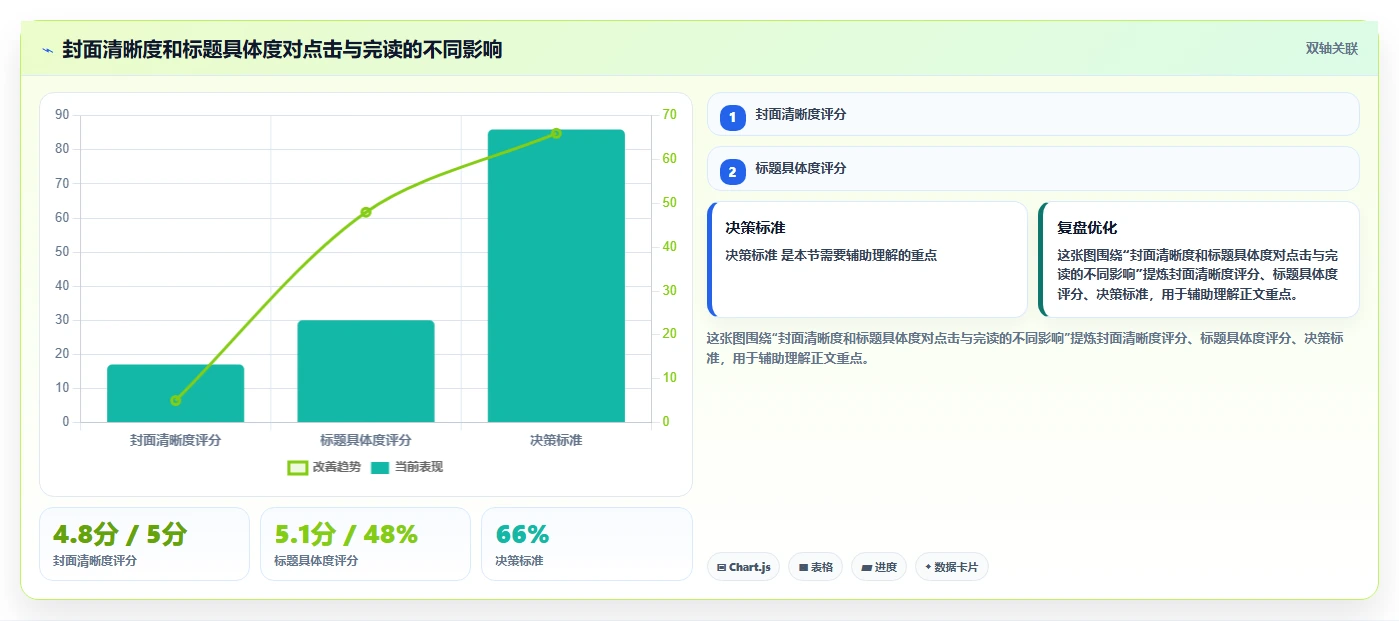The width and height of the screenshot is (1399, 621).
Task: Click the left axis value 90
Action: point(62,115)
